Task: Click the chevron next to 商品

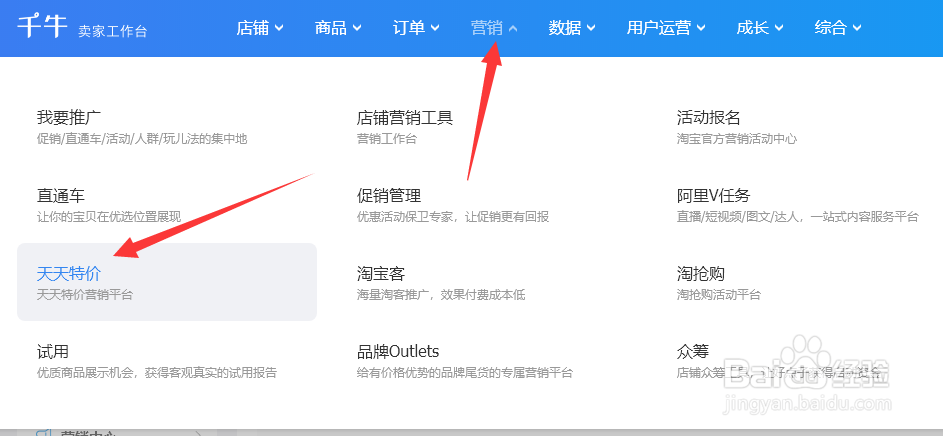Action: tap(357, 28)
